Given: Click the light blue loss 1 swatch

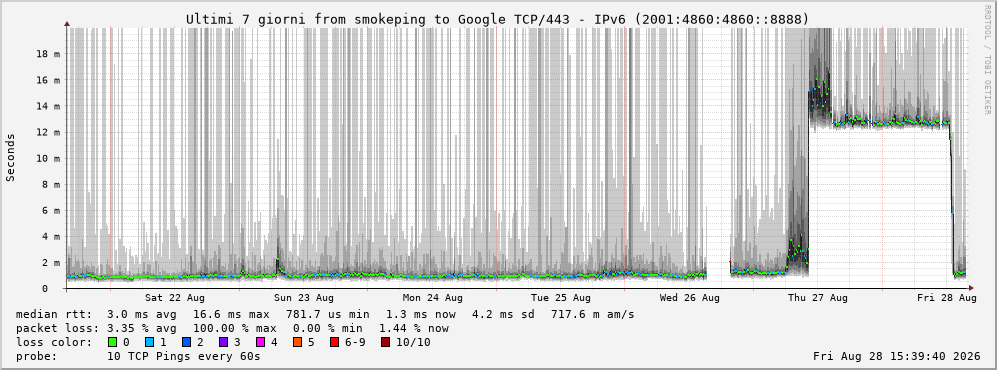Looking at the screenshot, I should coord(149,343).
